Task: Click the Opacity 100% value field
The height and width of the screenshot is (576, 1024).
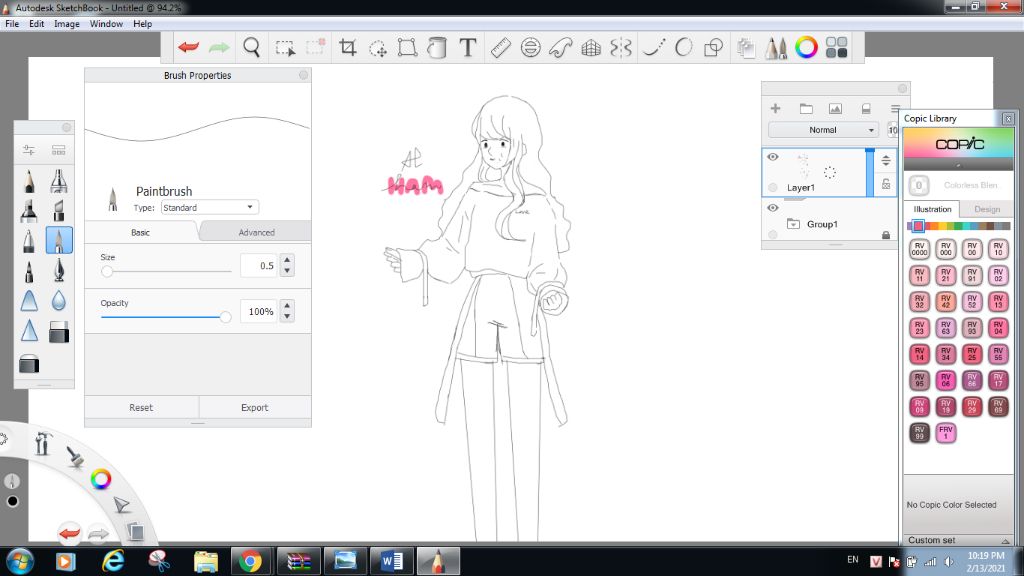Action: point(260,312)
